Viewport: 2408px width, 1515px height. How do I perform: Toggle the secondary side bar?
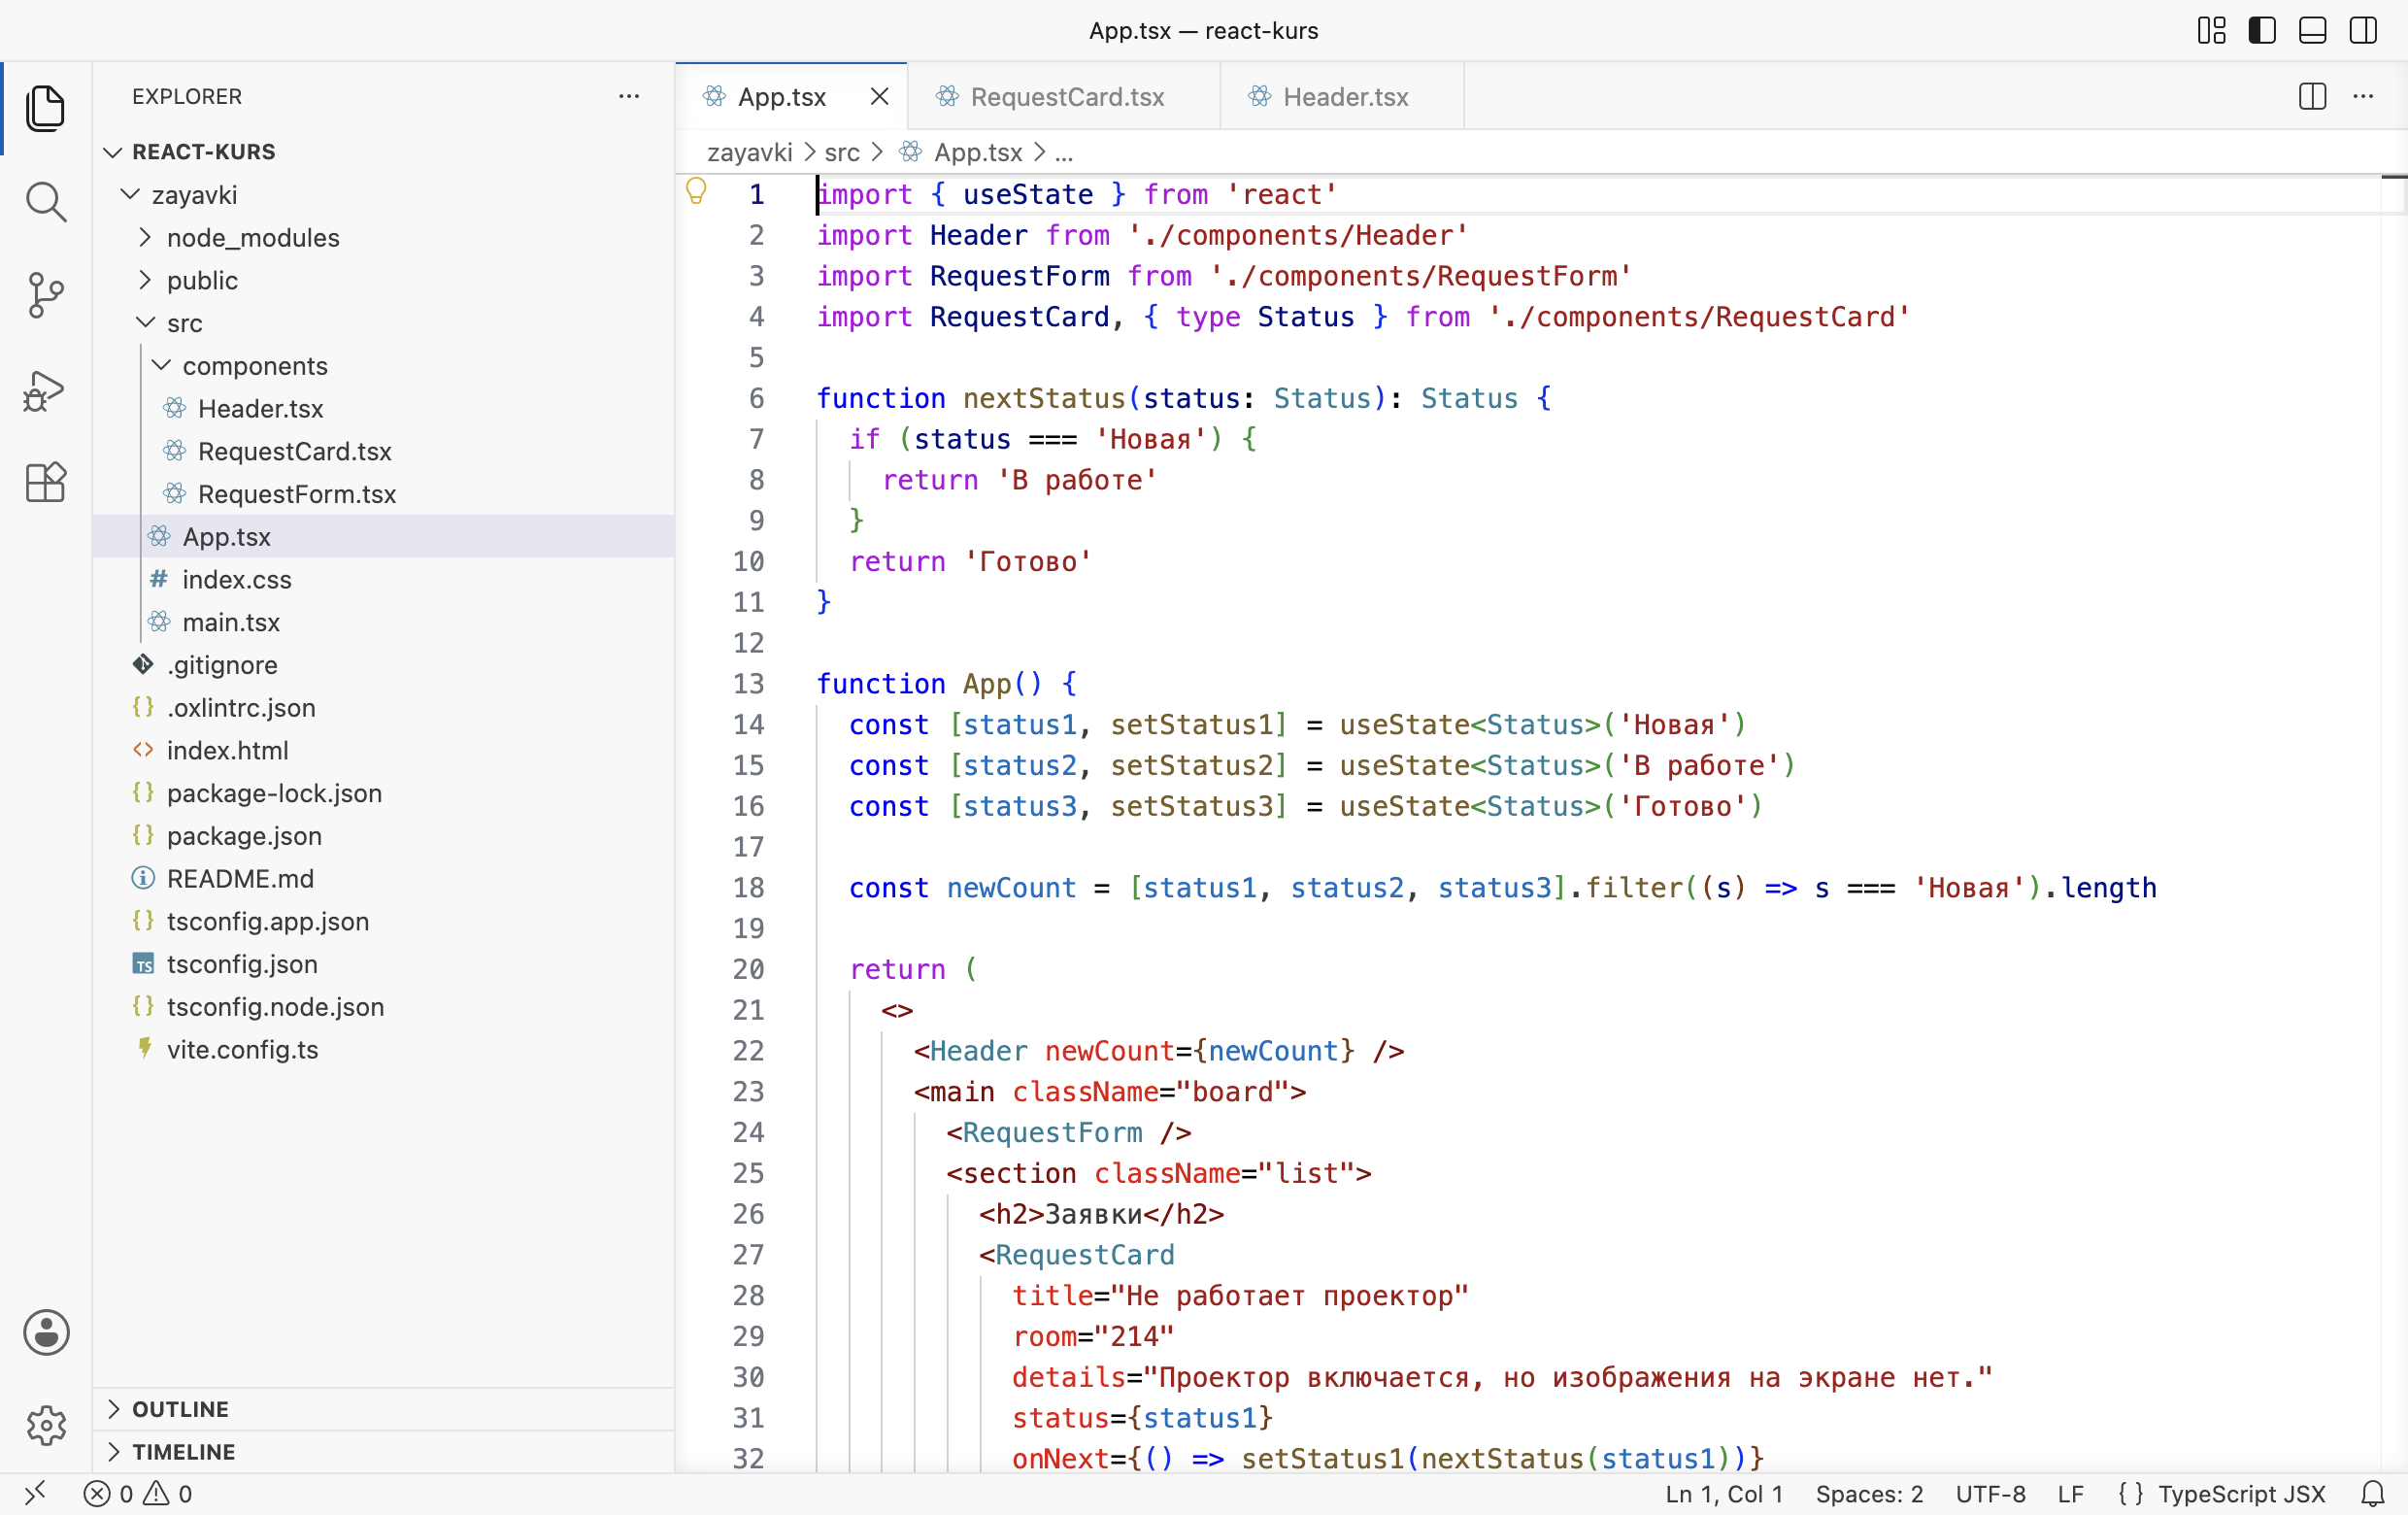click(x=2364, y=30)
